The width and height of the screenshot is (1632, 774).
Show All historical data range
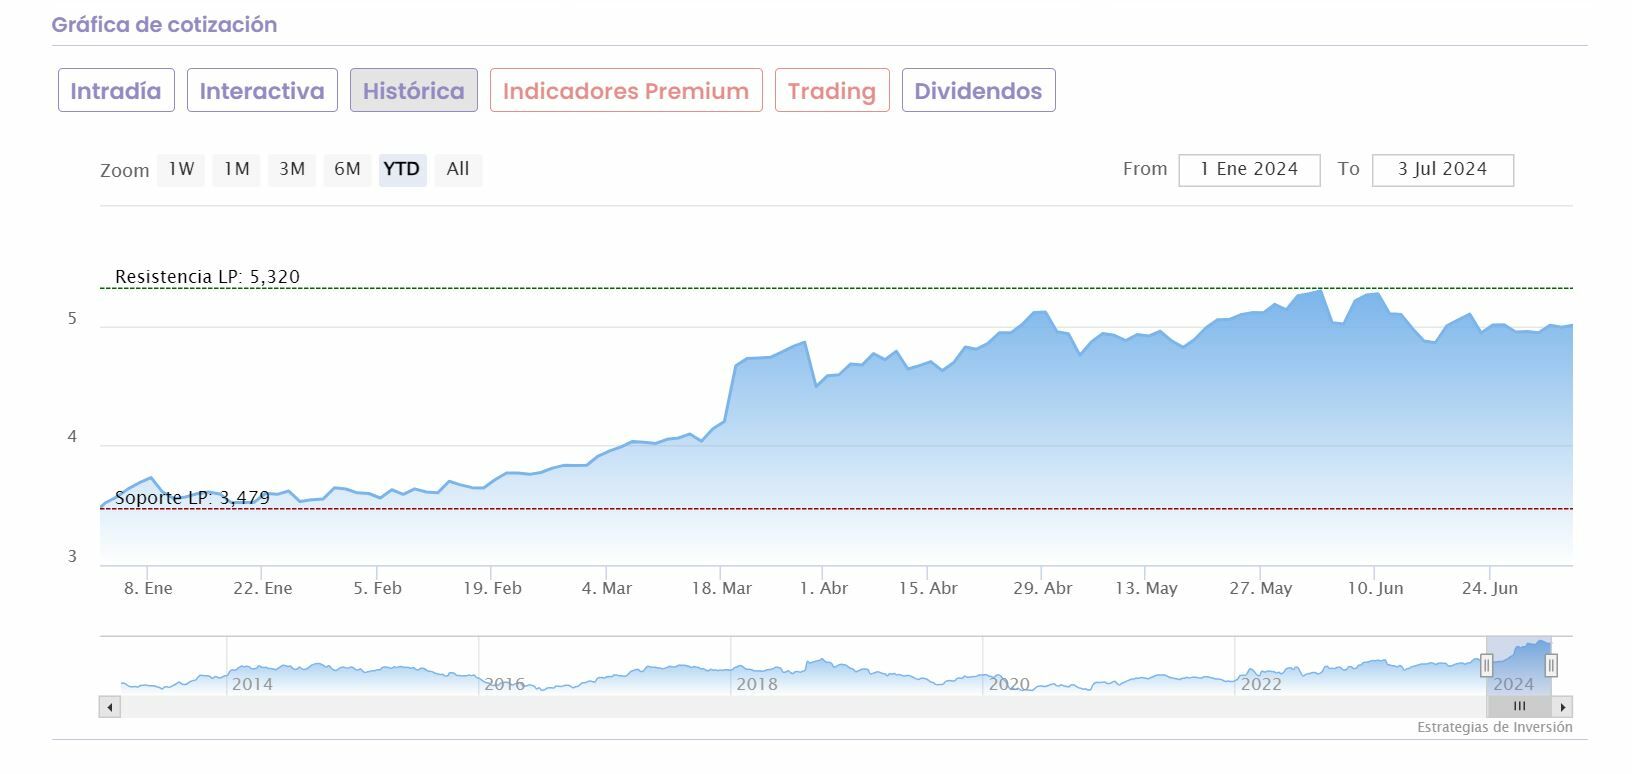458,169
